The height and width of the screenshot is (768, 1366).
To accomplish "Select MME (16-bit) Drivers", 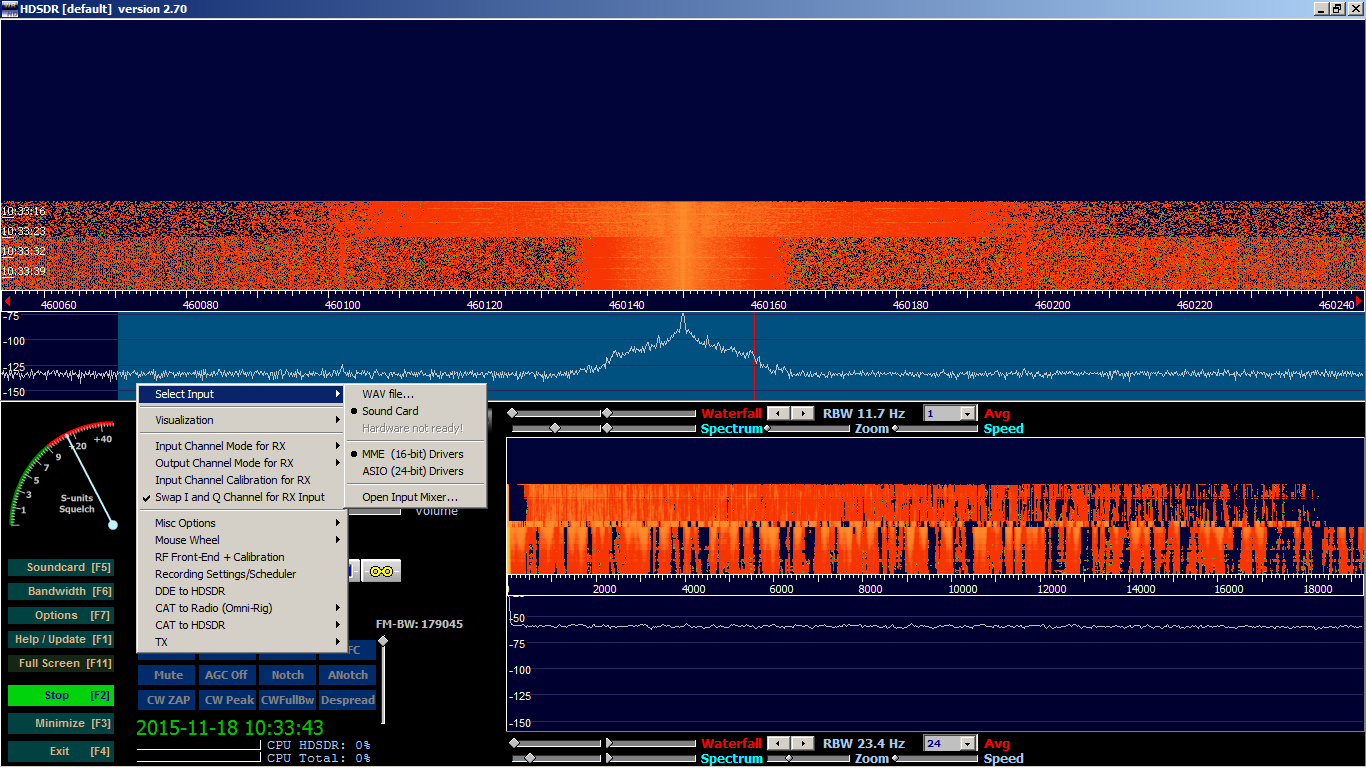I will pyautogui.click(x=415, y=454).
